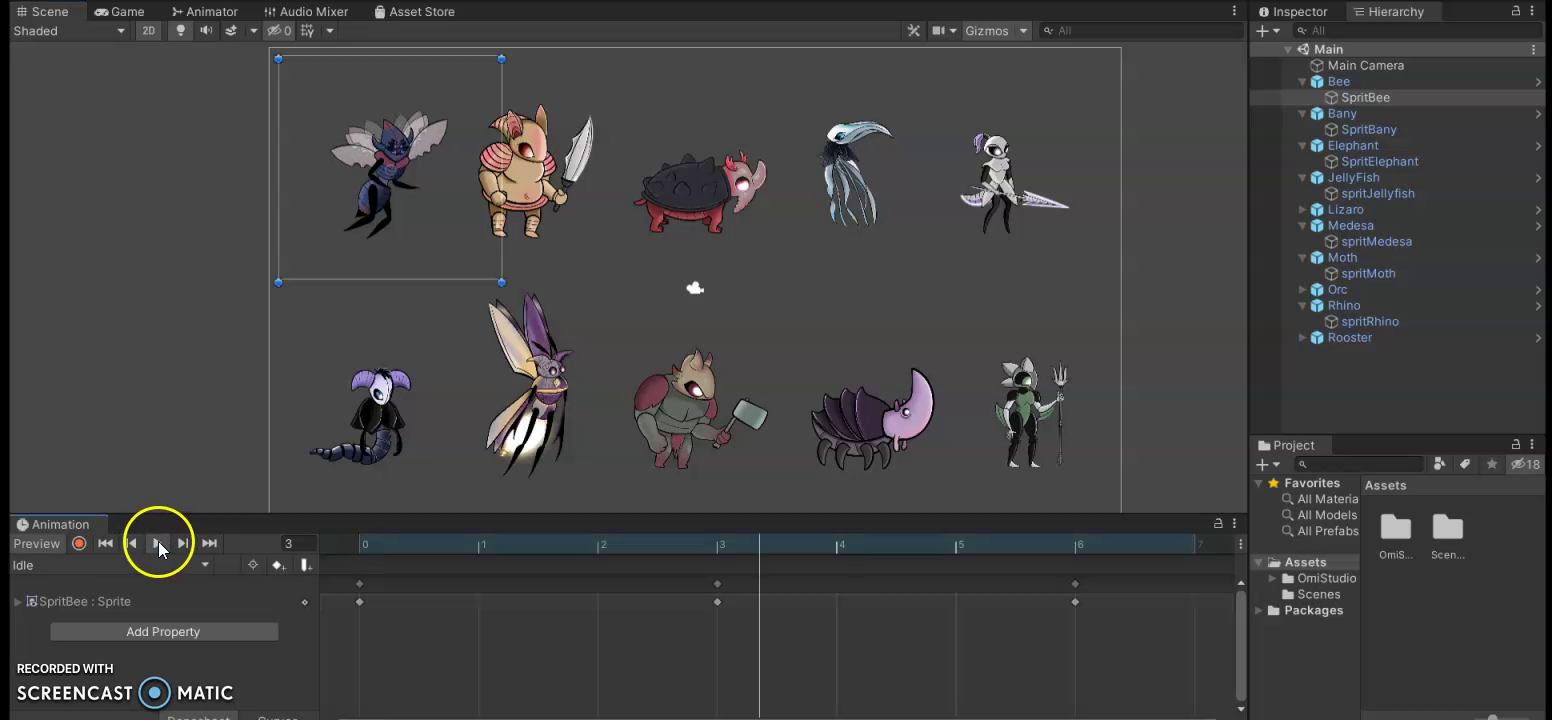Focus the Project search field

click(1359, 464)
